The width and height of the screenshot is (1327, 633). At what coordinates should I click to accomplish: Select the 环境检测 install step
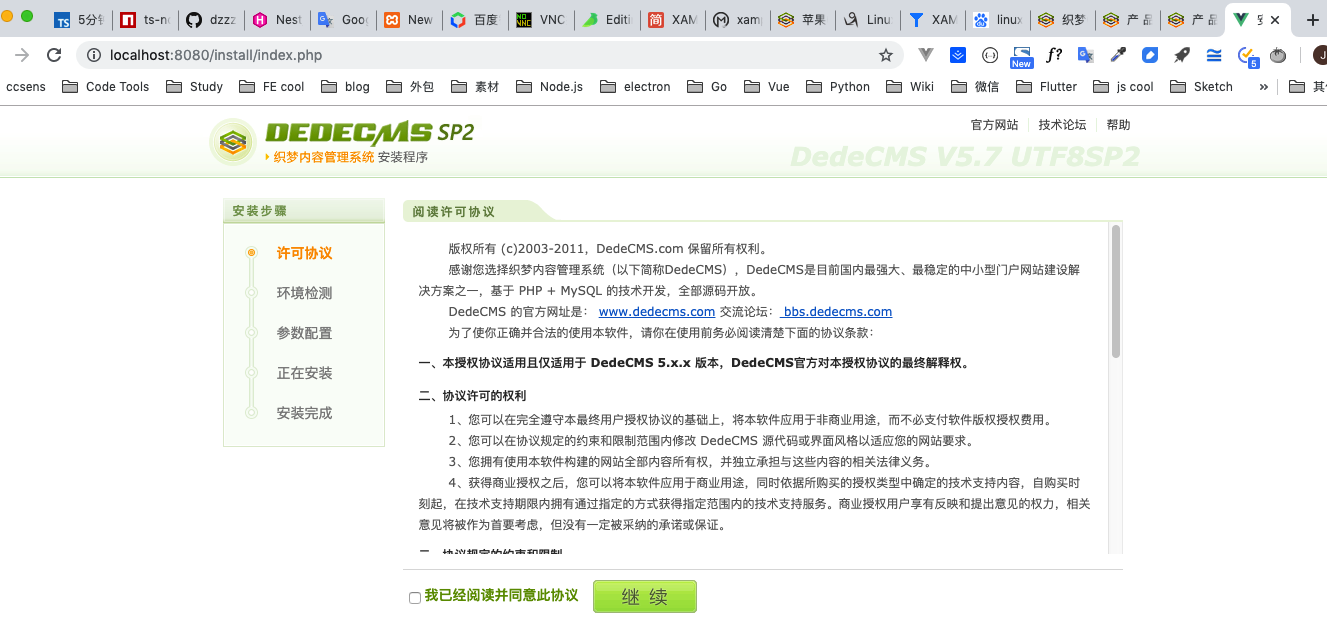tap(304, 293)
